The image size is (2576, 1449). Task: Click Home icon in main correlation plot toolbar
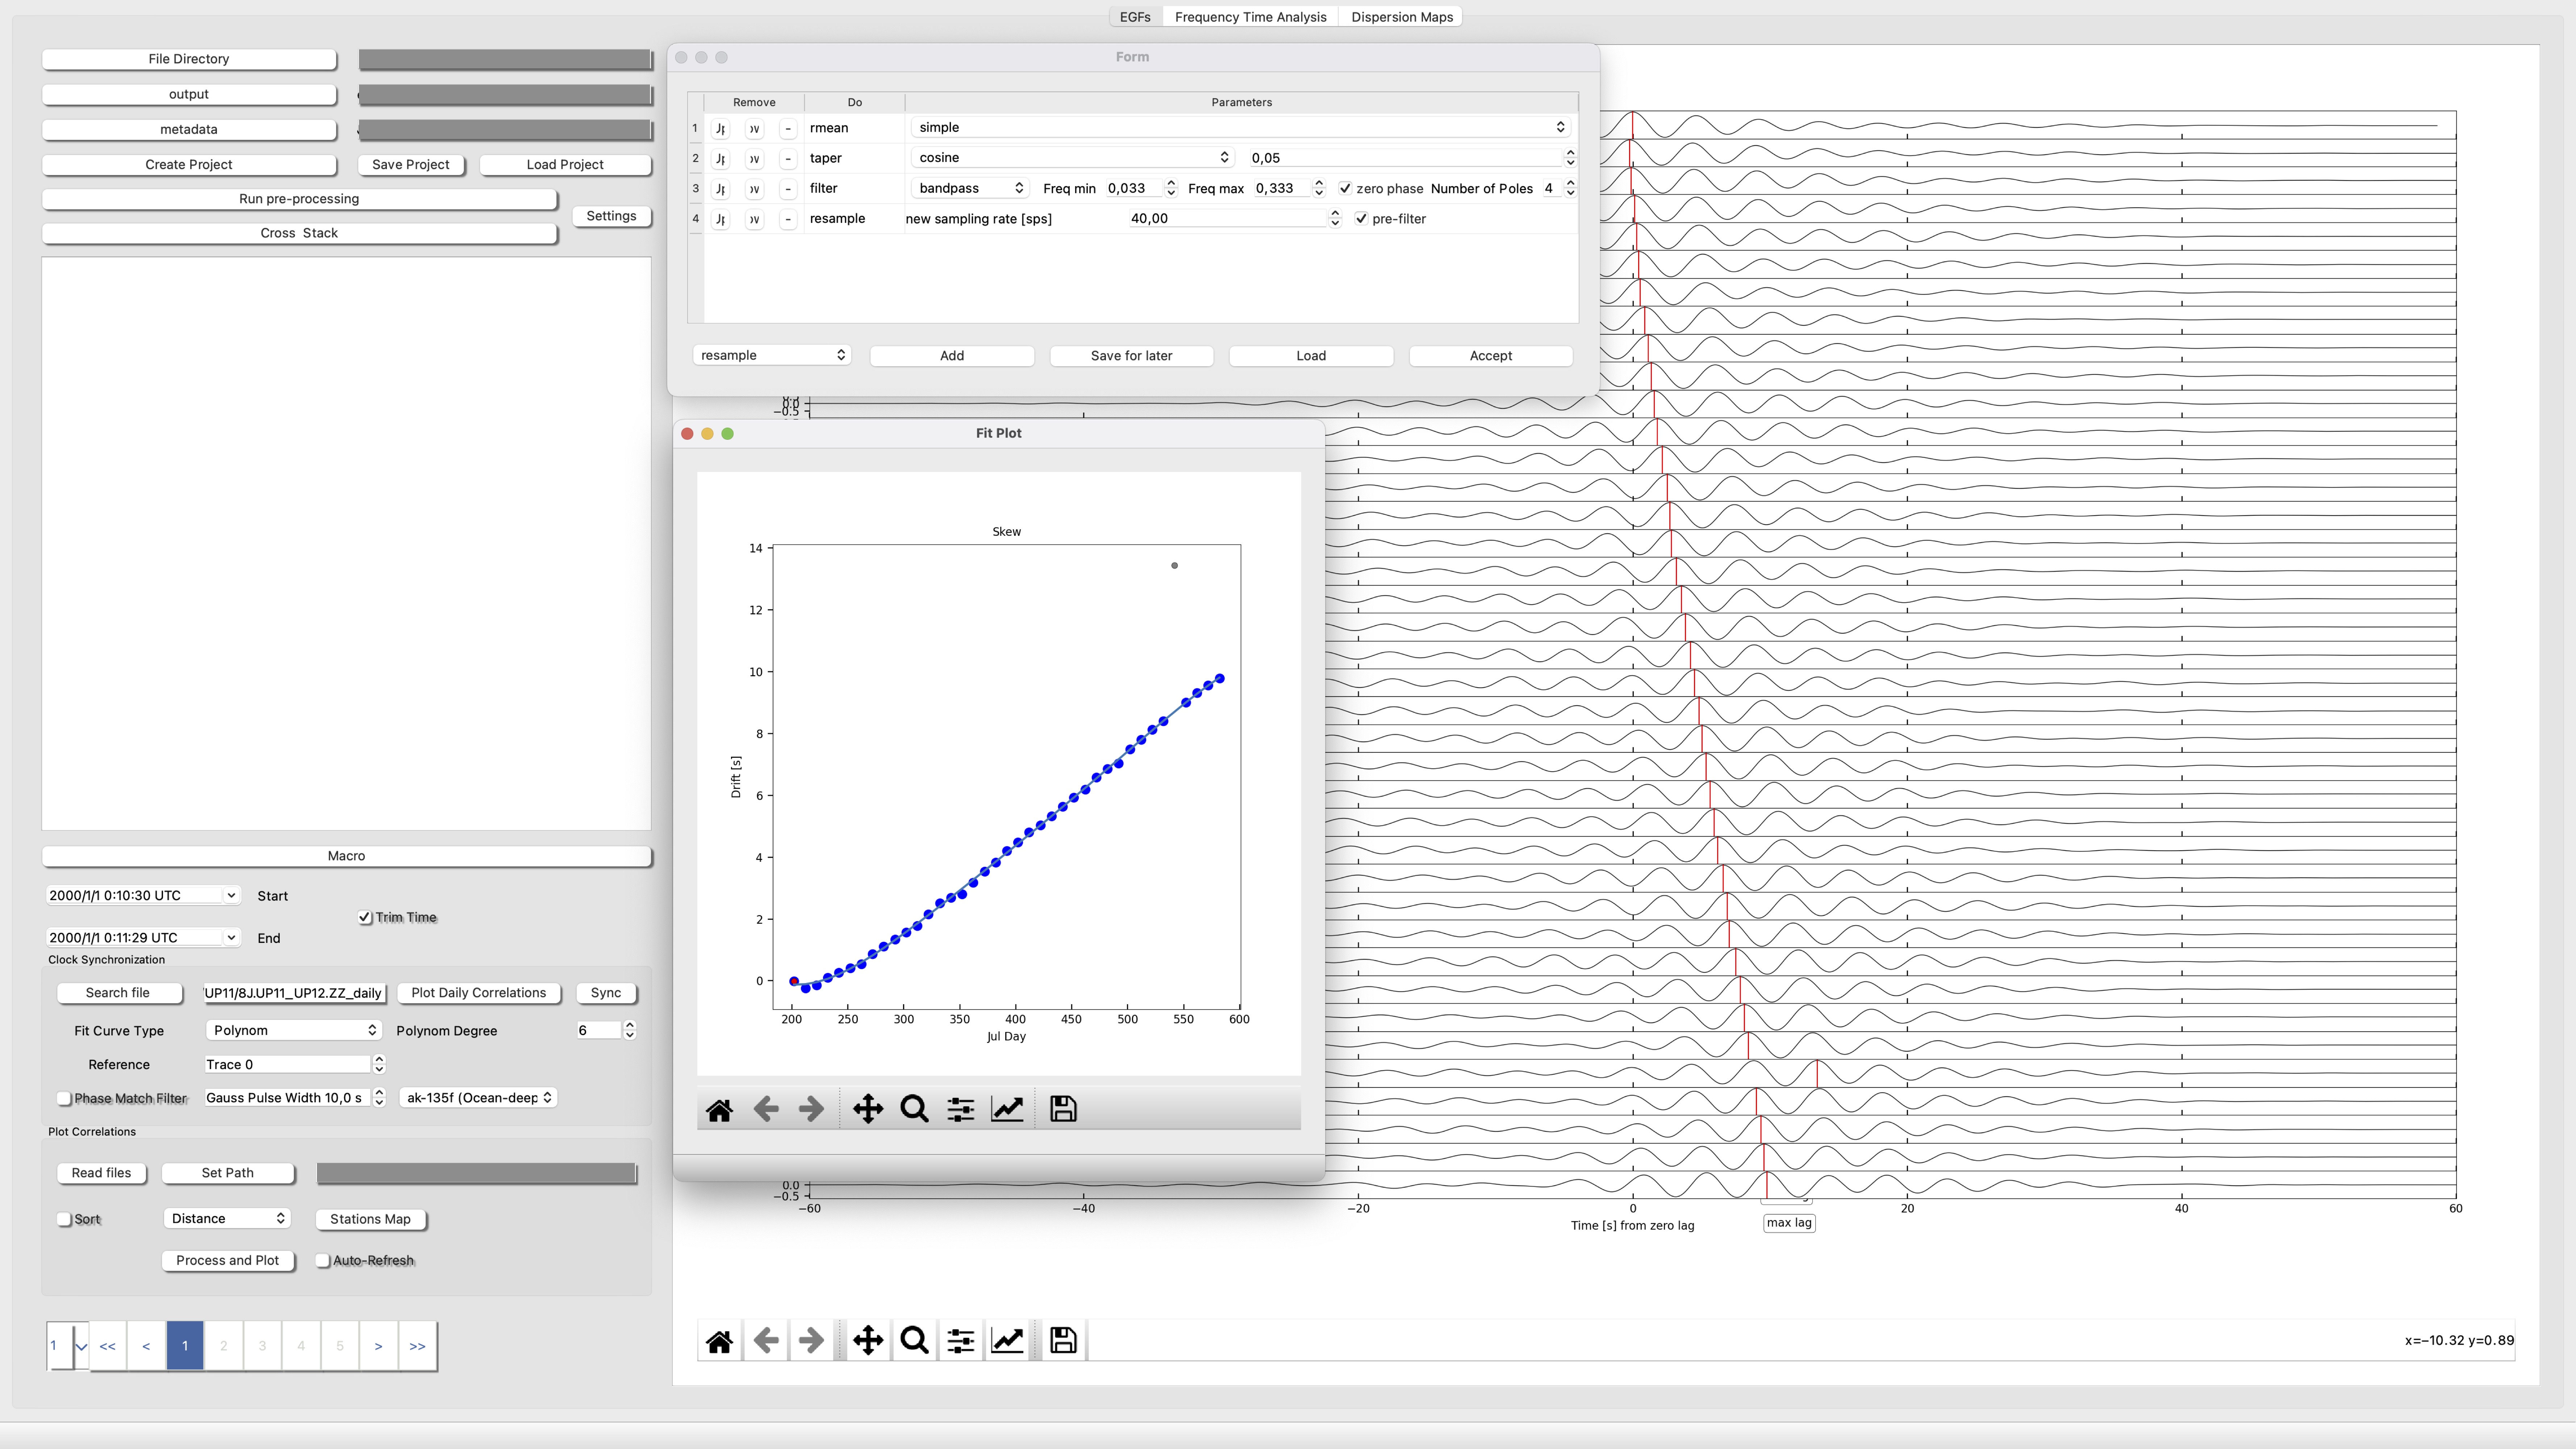coord(719,1341)
